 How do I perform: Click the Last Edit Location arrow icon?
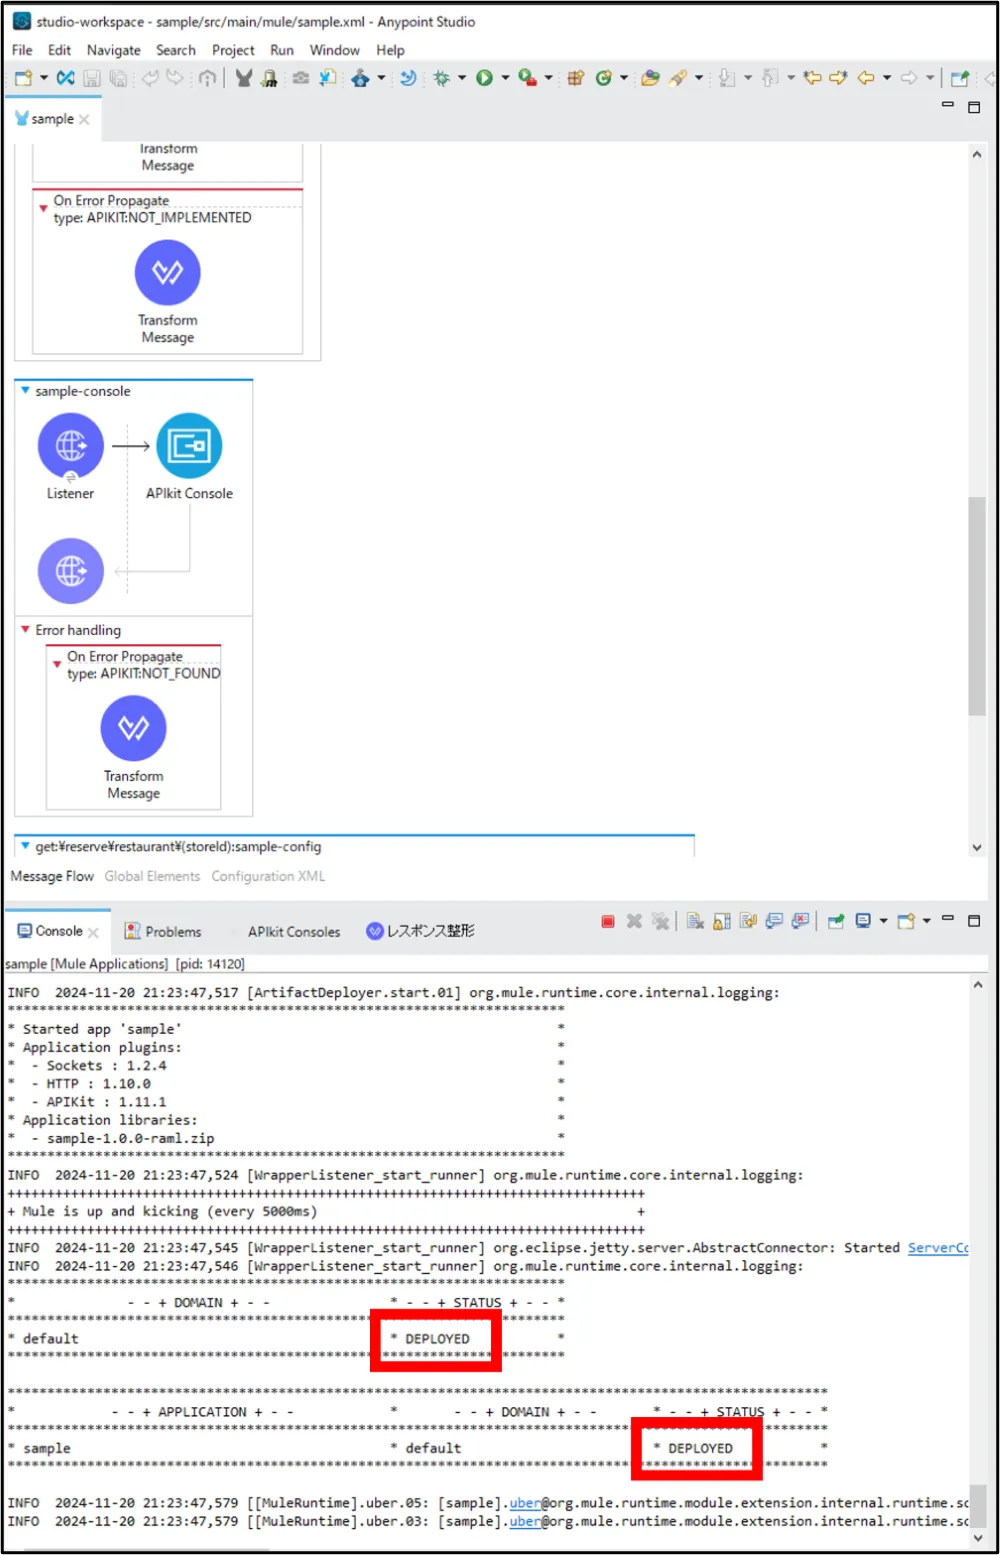pos(813,78)
